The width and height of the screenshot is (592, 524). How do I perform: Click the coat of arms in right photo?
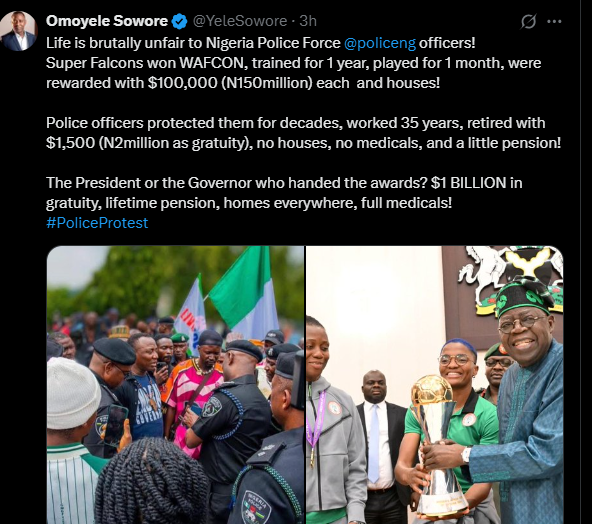[x=506, y=277]
